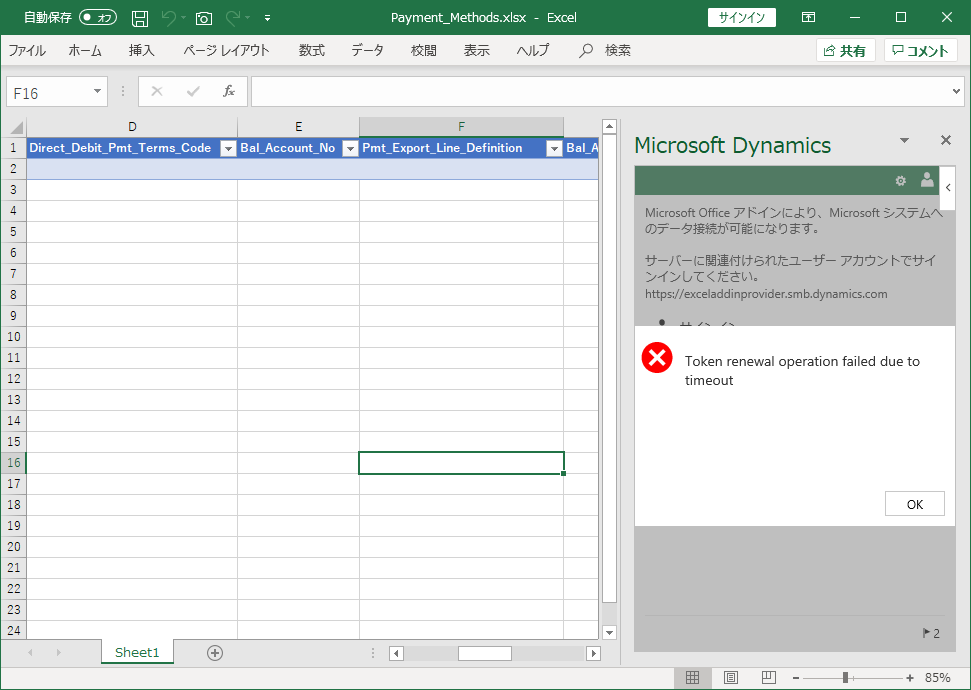Click the flag messages icon showing 2

point(931,633)
